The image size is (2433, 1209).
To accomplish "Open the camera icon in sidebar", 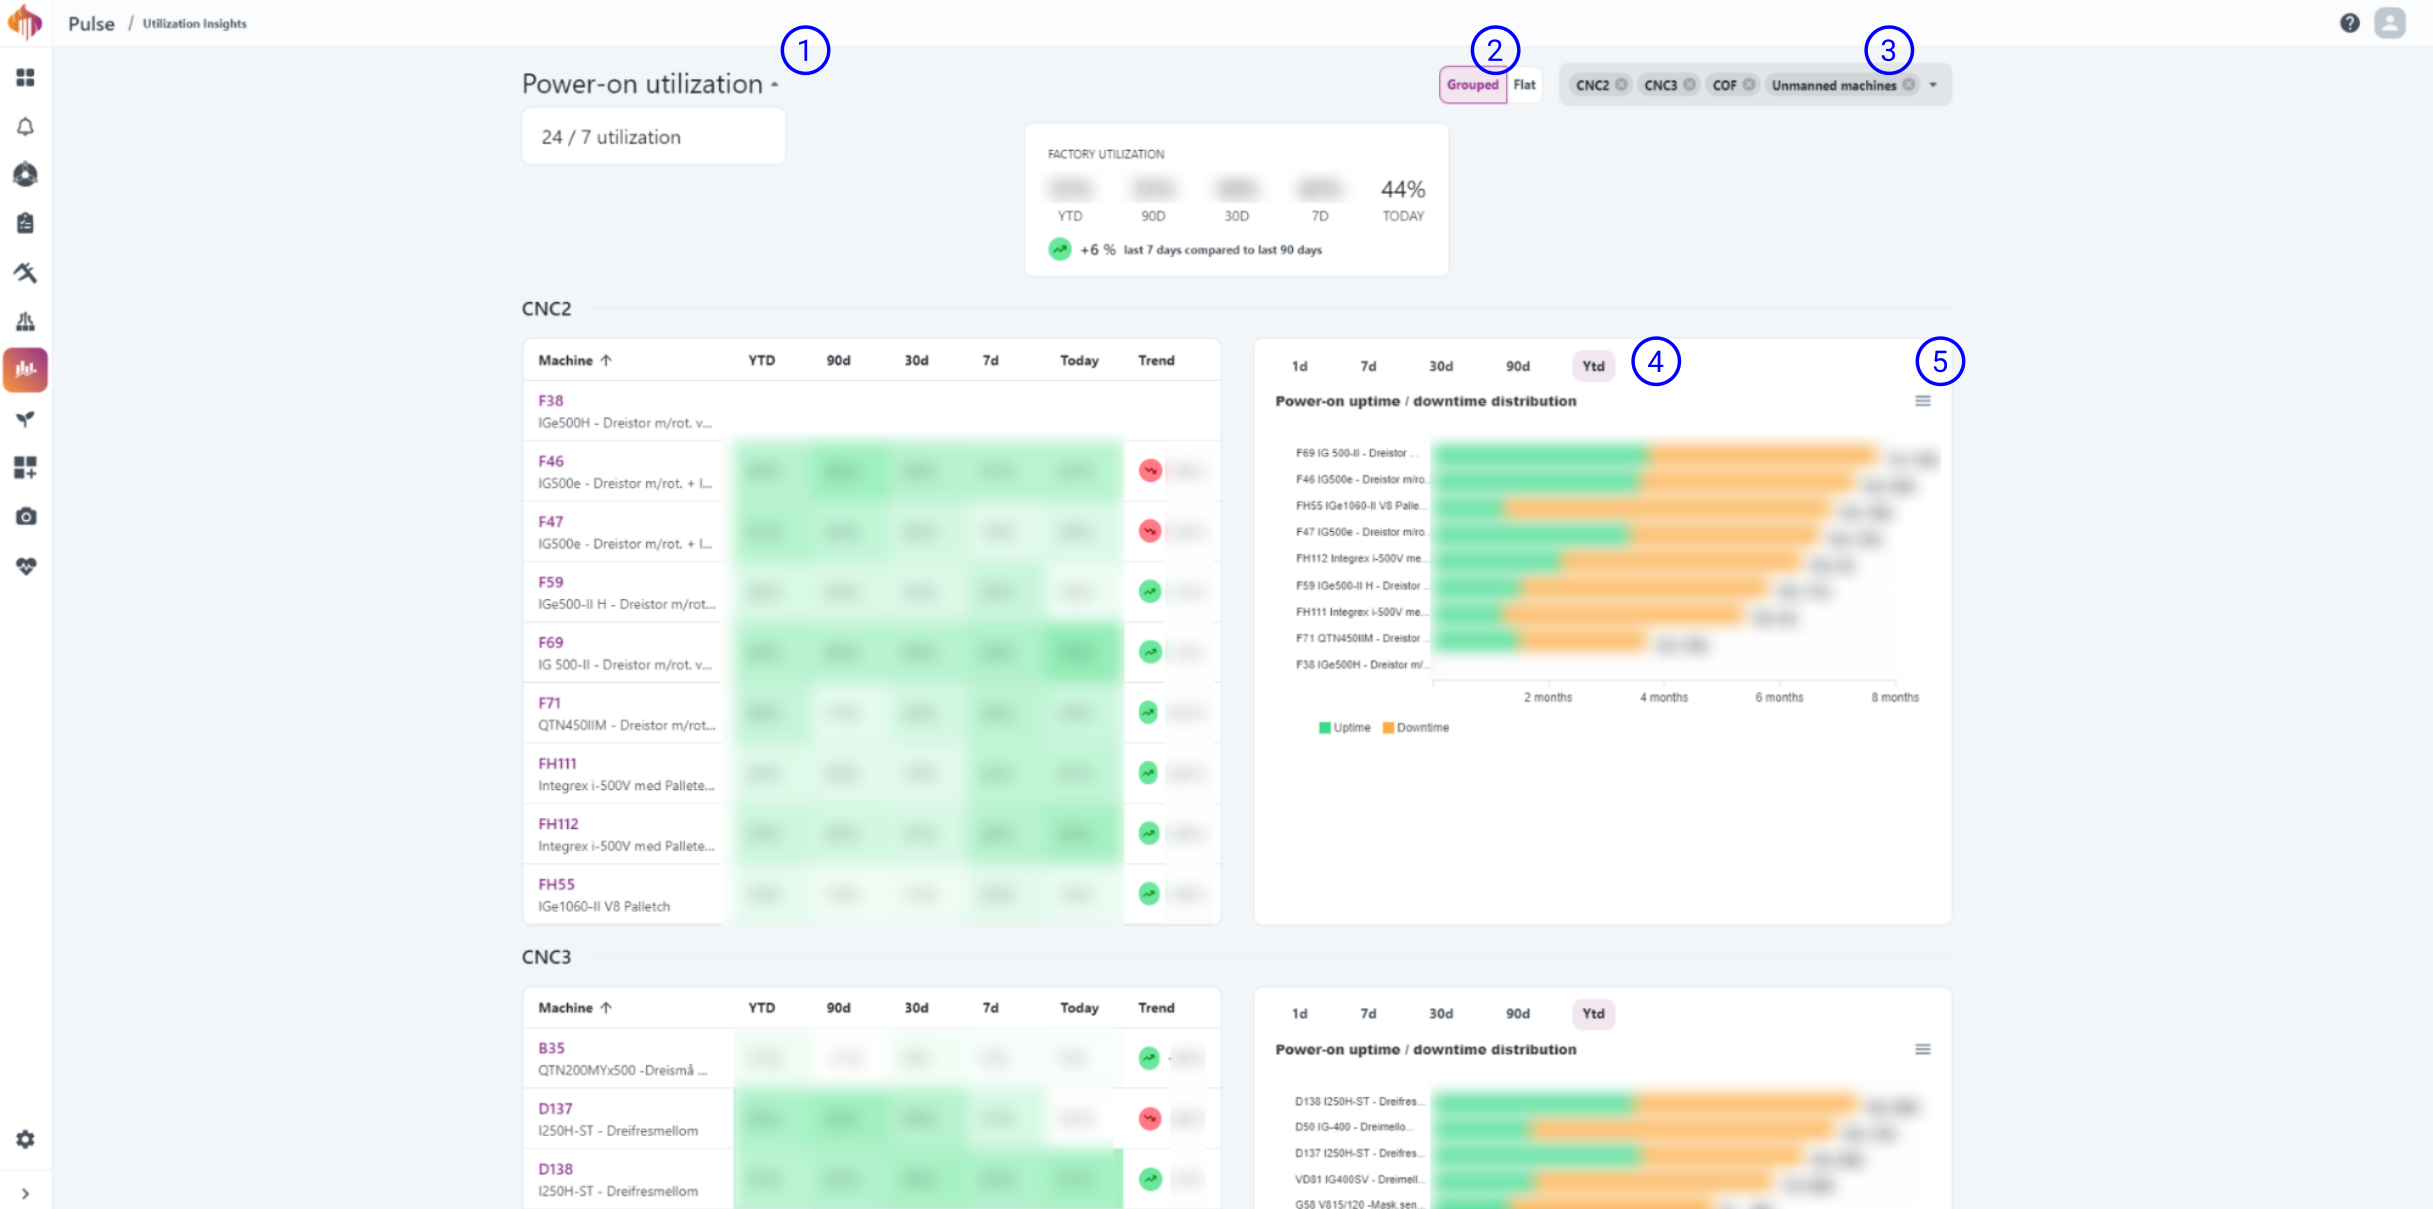I will coord(25,516).
